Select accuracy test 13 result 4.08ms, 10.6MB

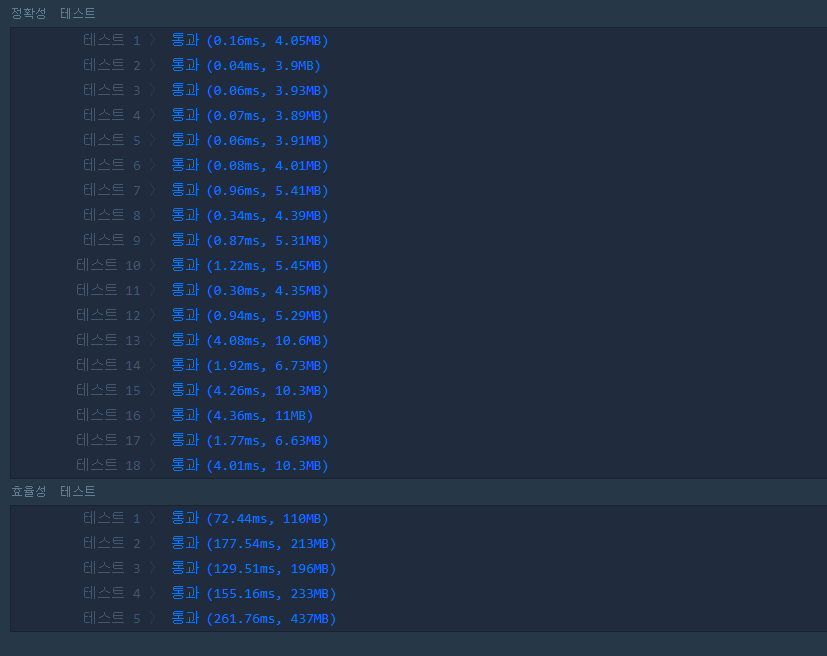[x=250, y=341]
